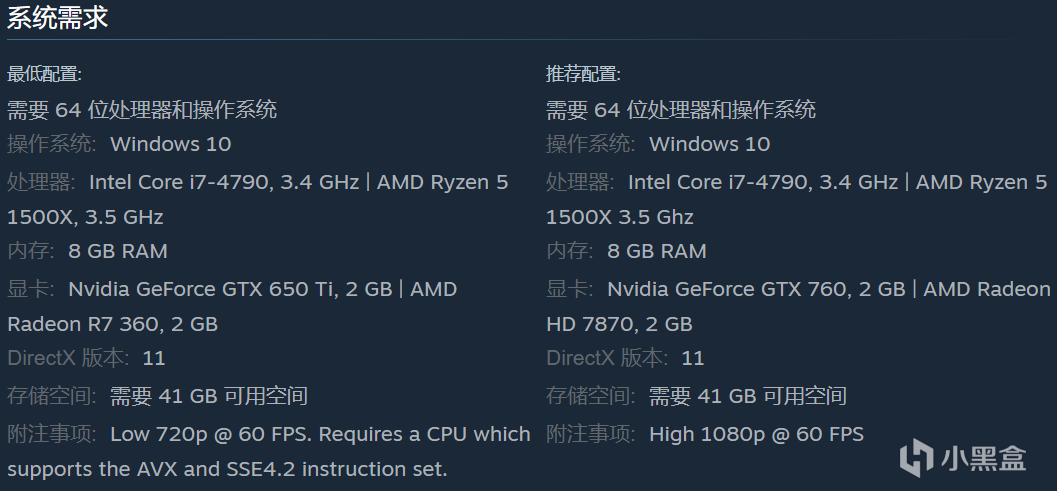Click the 小黑盒 logo icon

(916, 457)
